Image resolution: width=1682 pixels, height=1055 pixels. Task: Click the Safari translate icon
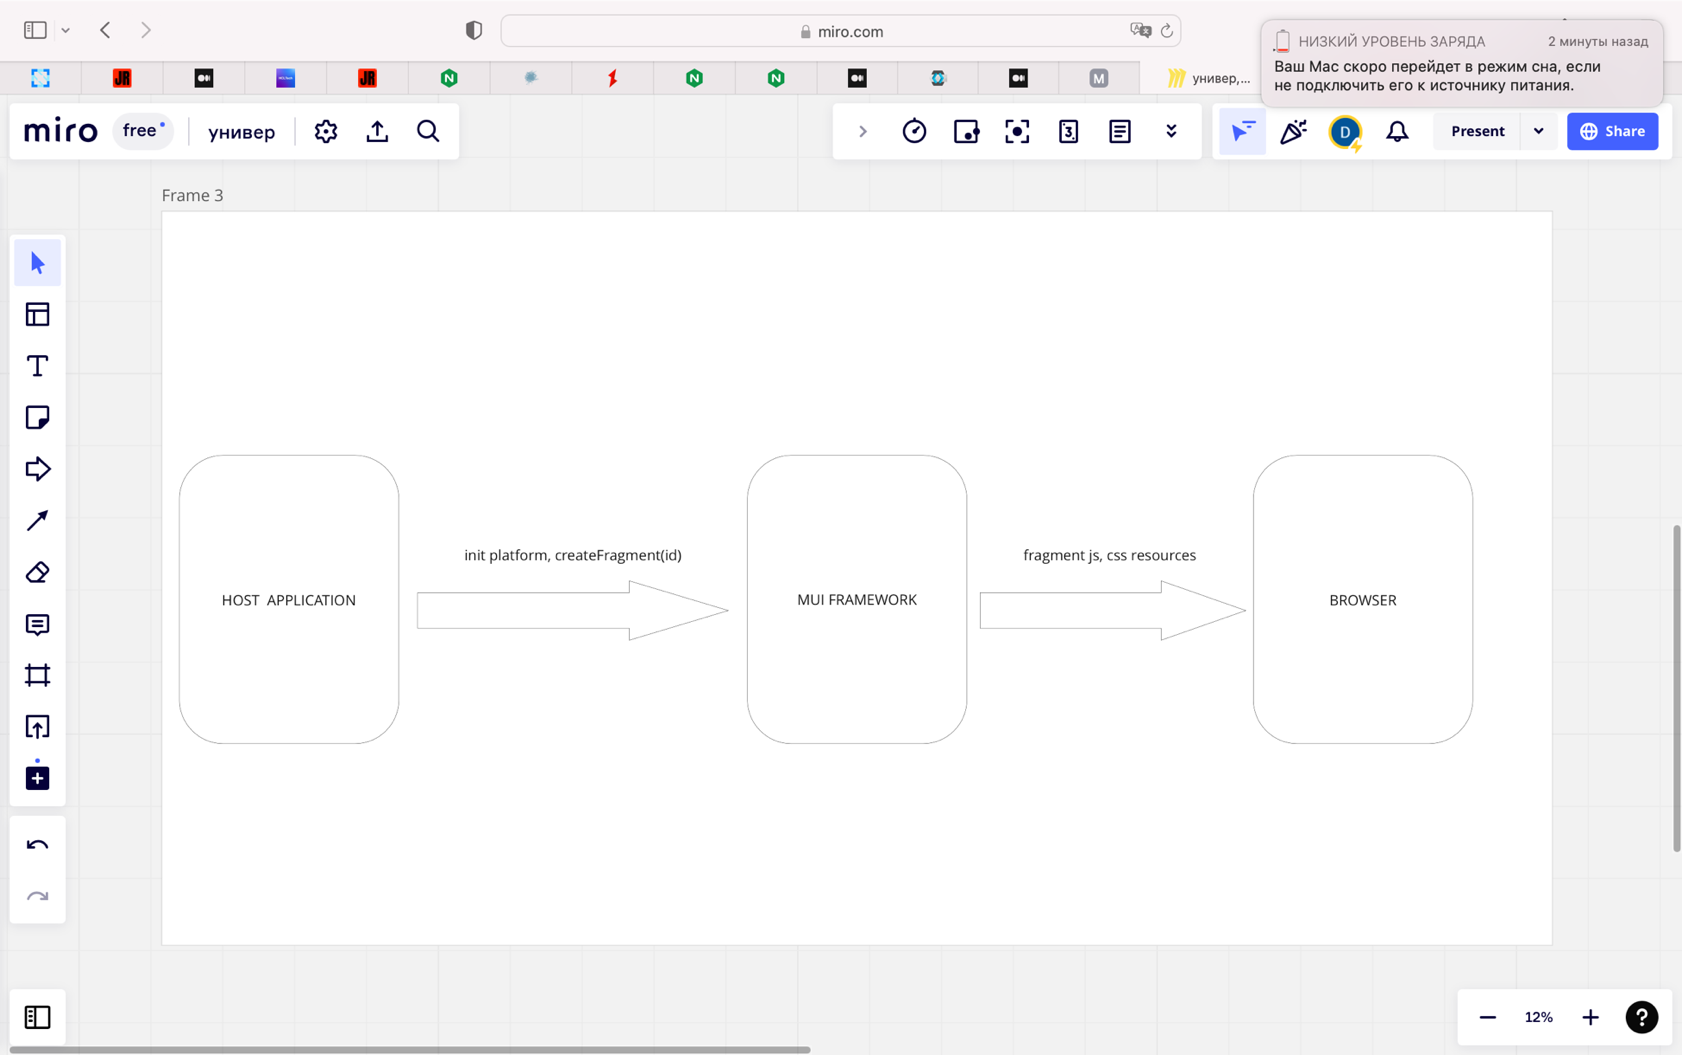[x=1140, y=31]
